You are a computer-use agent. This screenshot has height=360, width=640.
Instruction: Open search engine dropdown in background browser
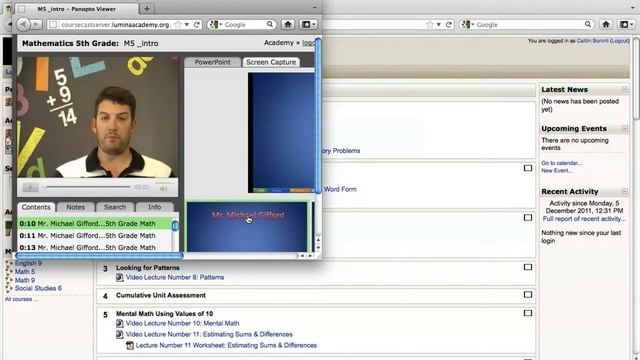click(467, 24)
